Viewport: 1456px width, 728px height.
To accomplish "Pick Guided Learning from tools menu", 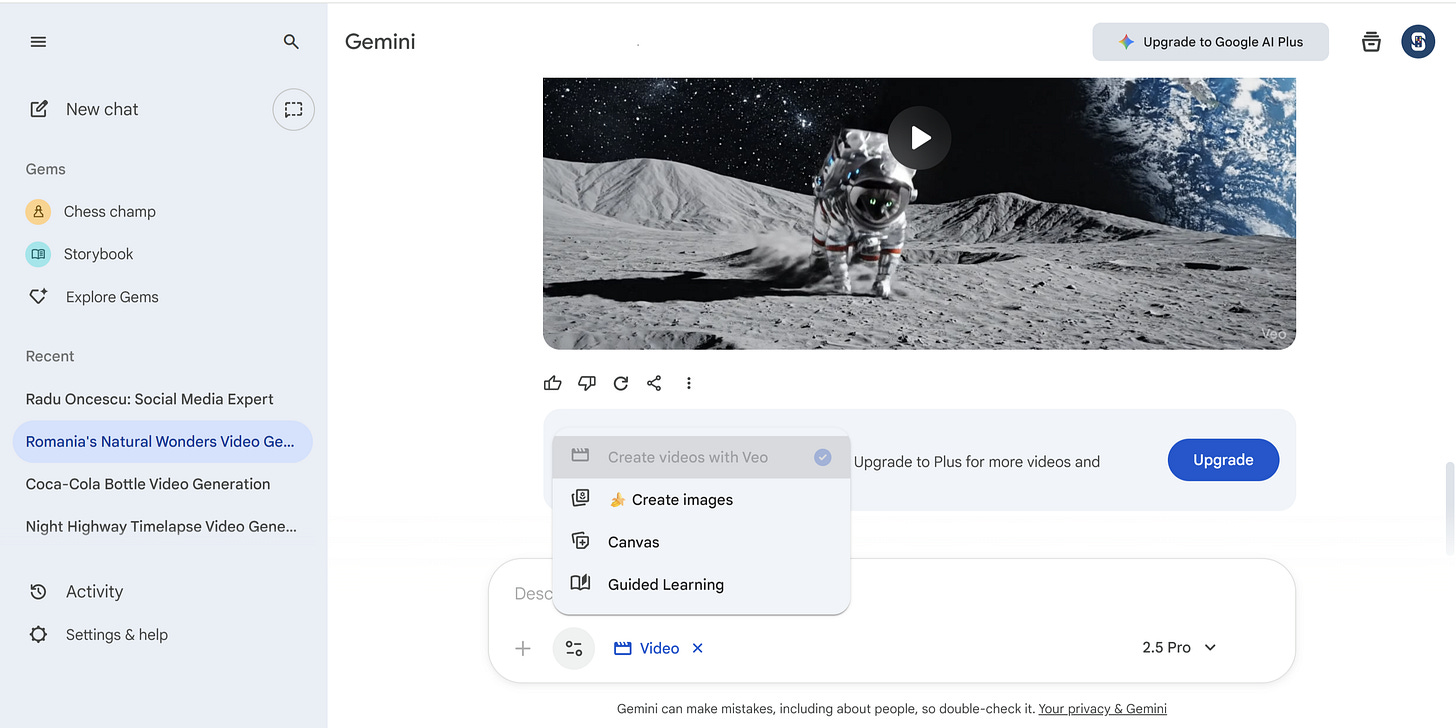I will click(x=701, y=585).
